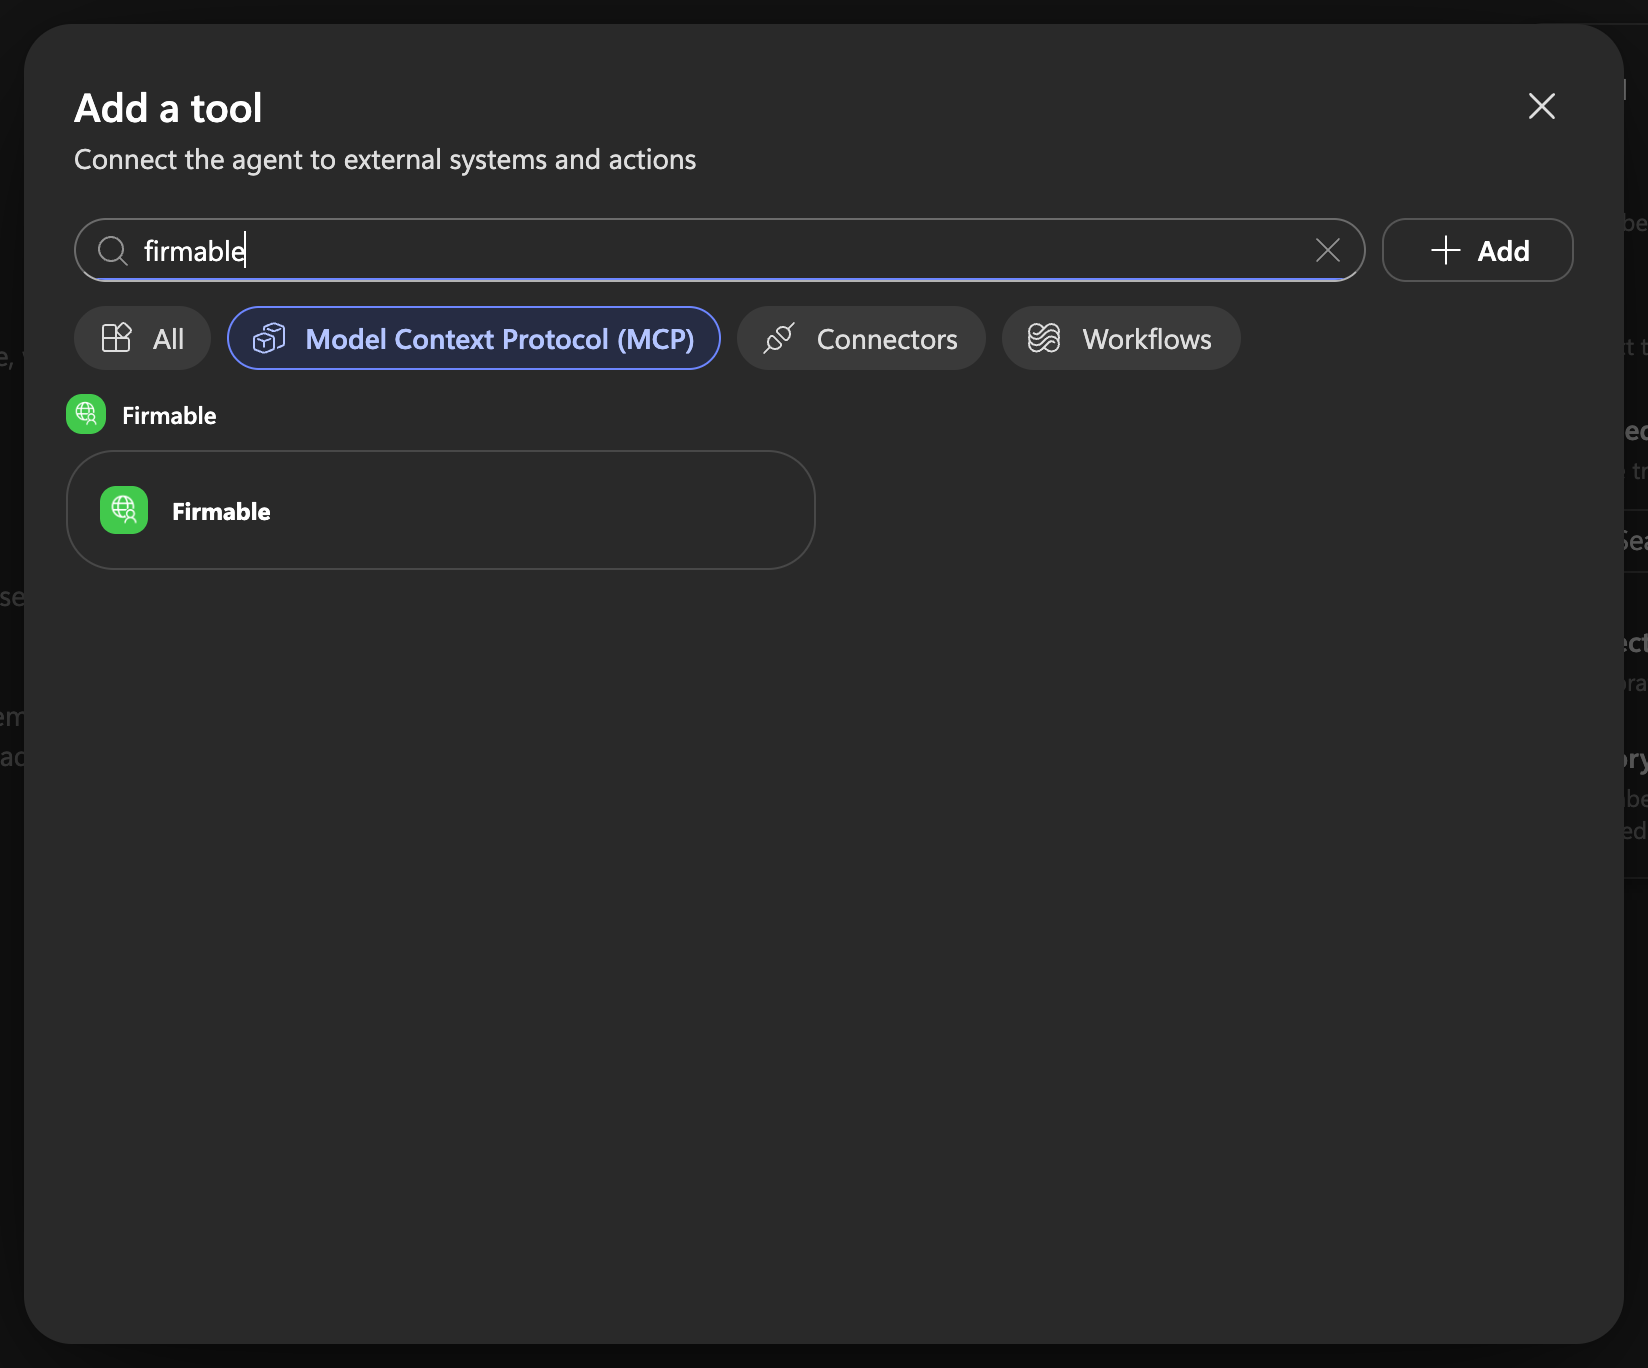Open the Firmable tool card
This screenshot has width=1648, height=1368.
tap(441, 510)
